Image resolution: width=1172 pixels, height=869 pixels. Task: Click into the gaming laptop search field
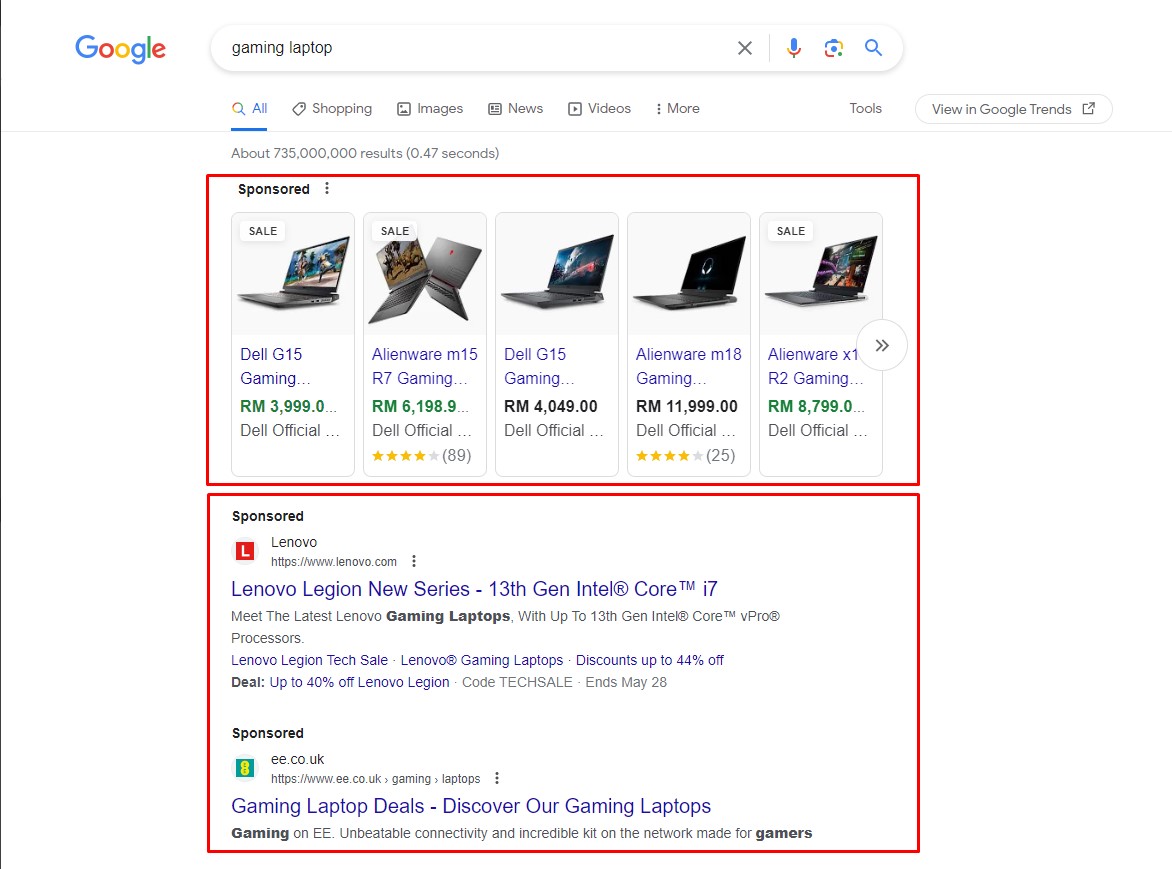(478, 48)
